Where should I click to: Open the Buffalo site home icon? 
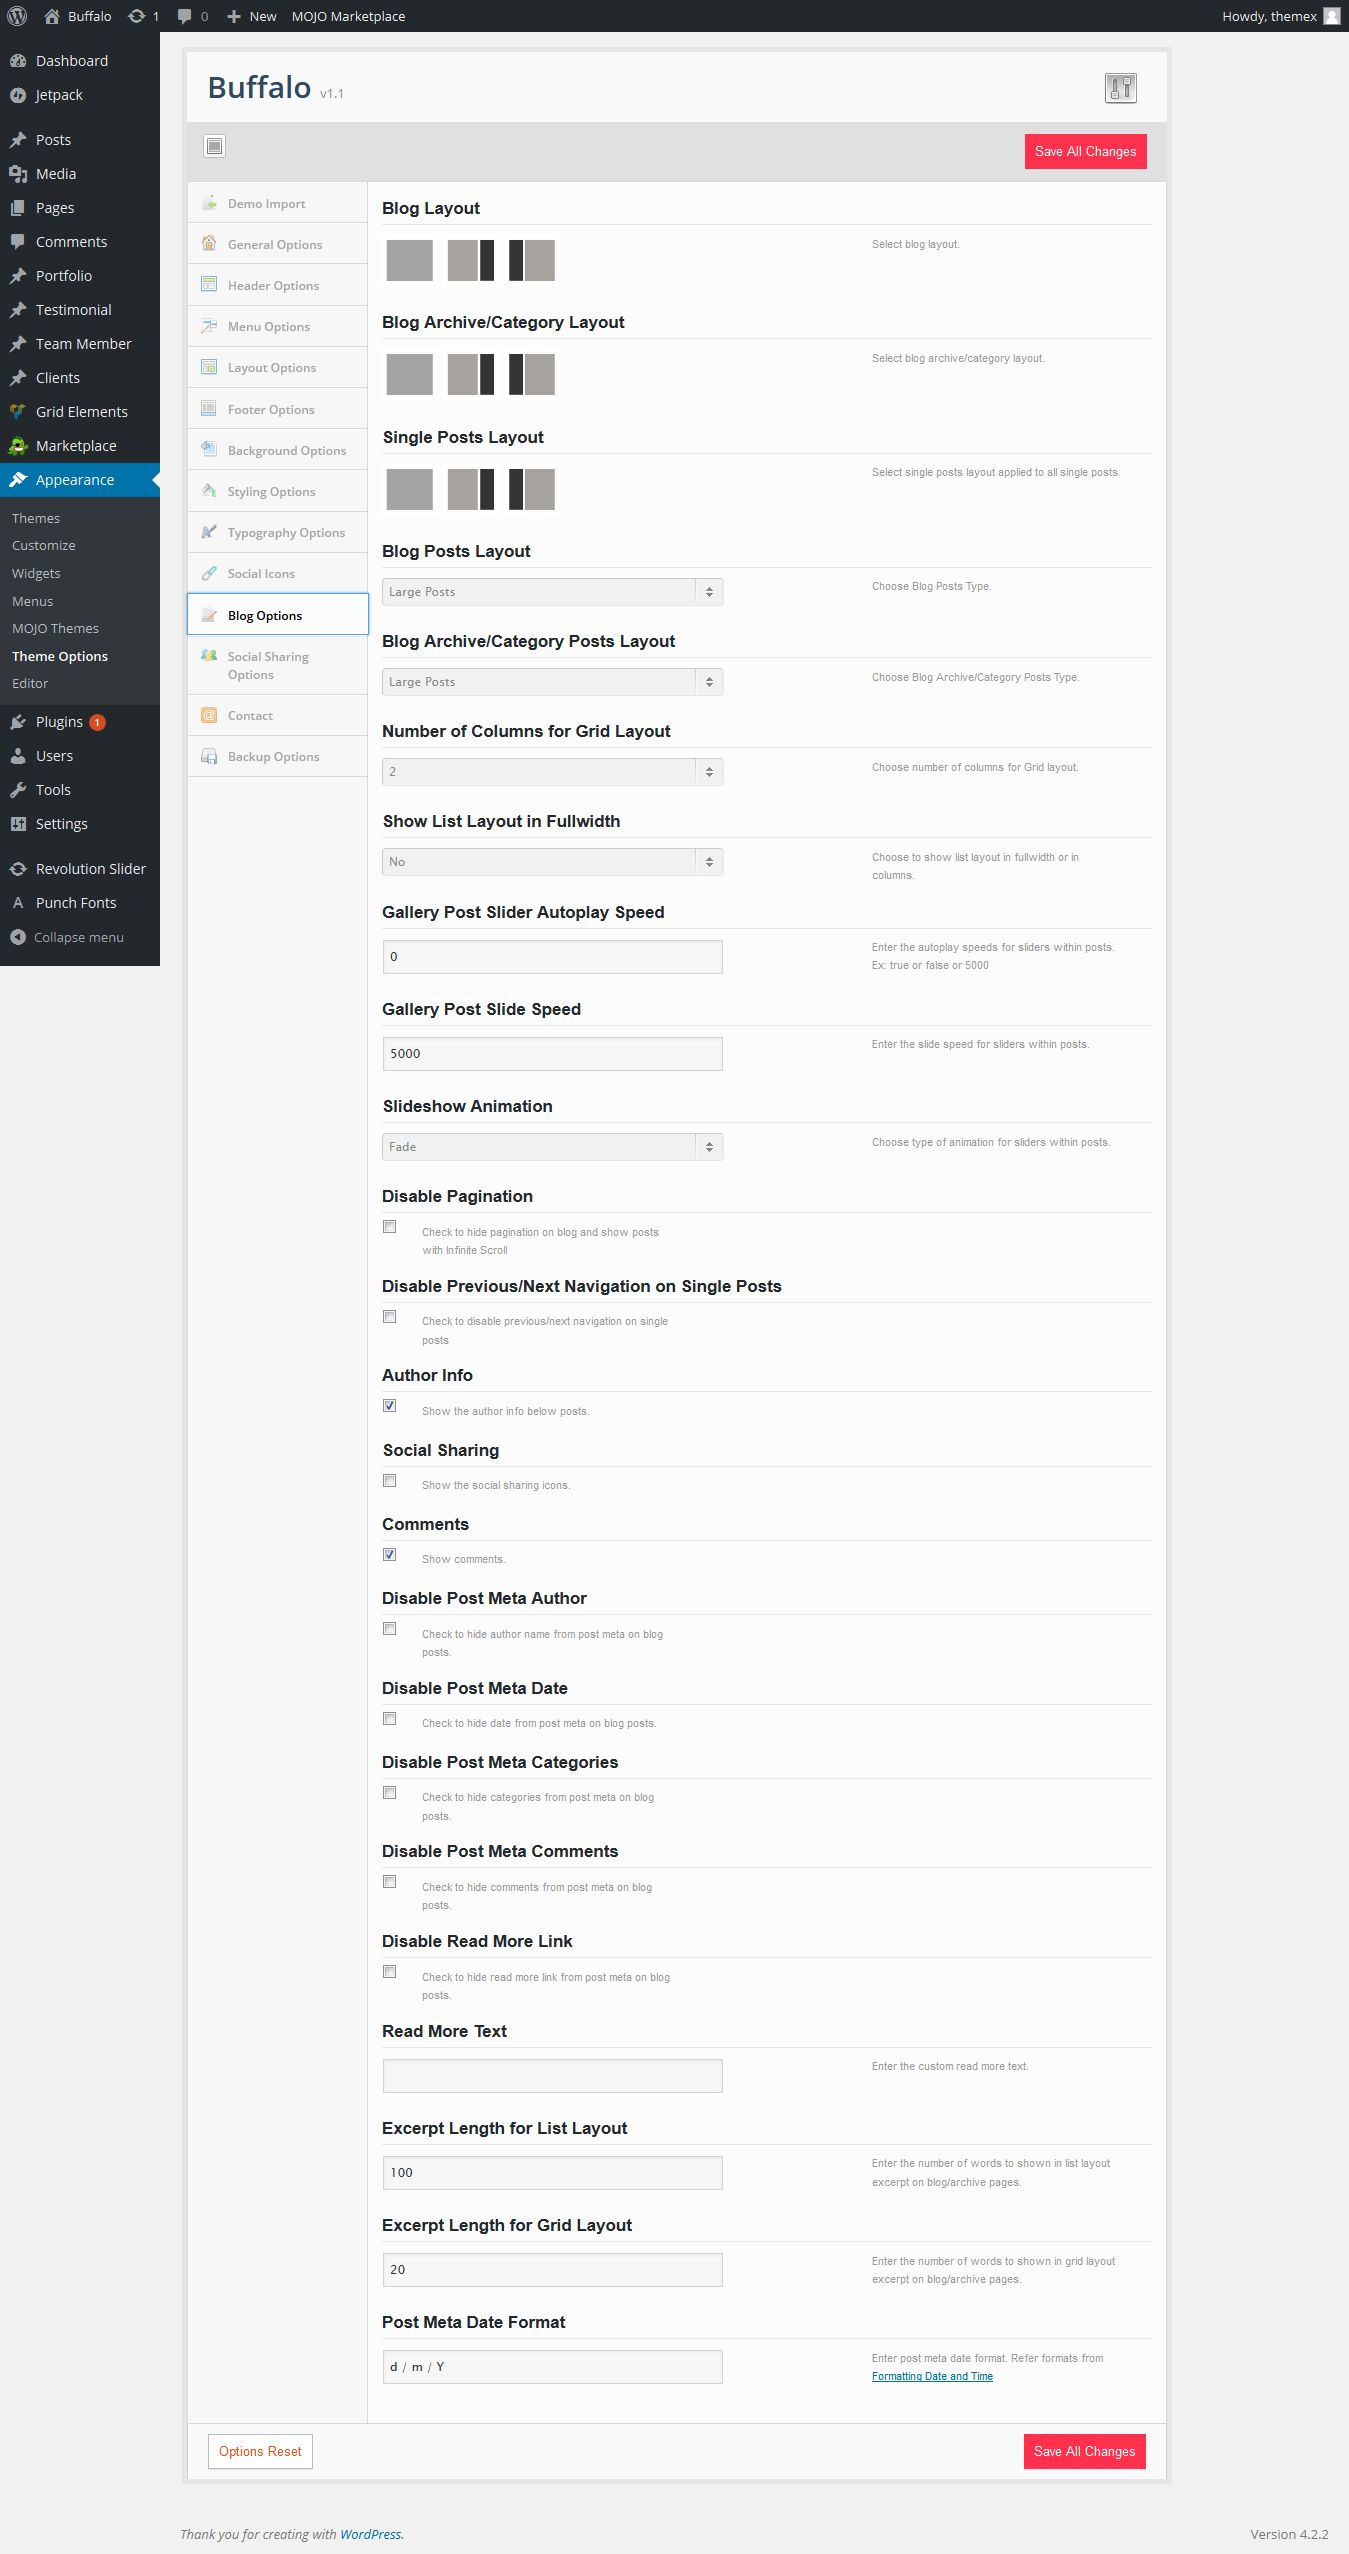[52, 16]
